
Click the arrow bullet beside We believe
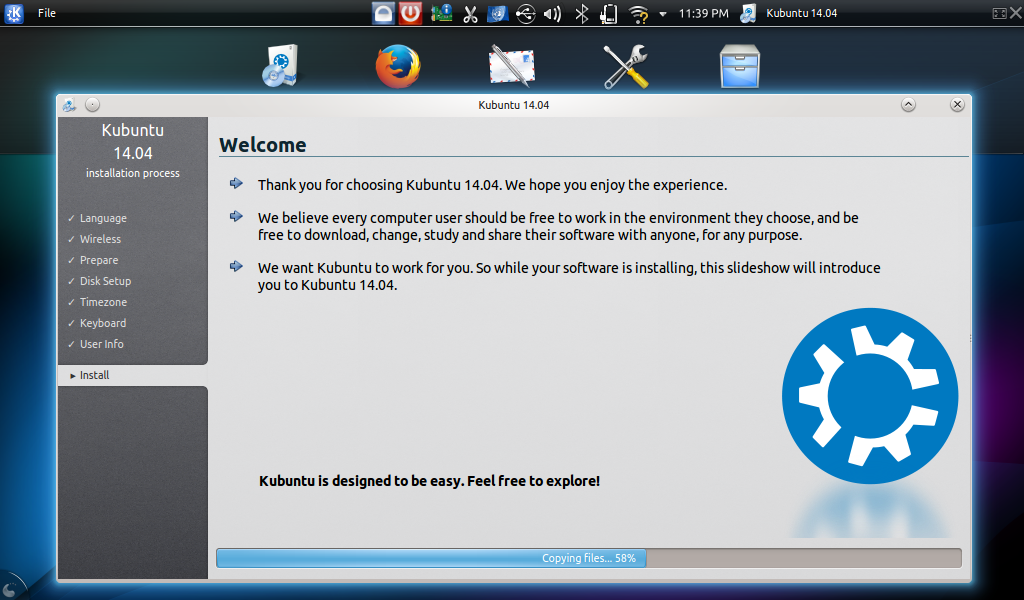pos(236,216)
